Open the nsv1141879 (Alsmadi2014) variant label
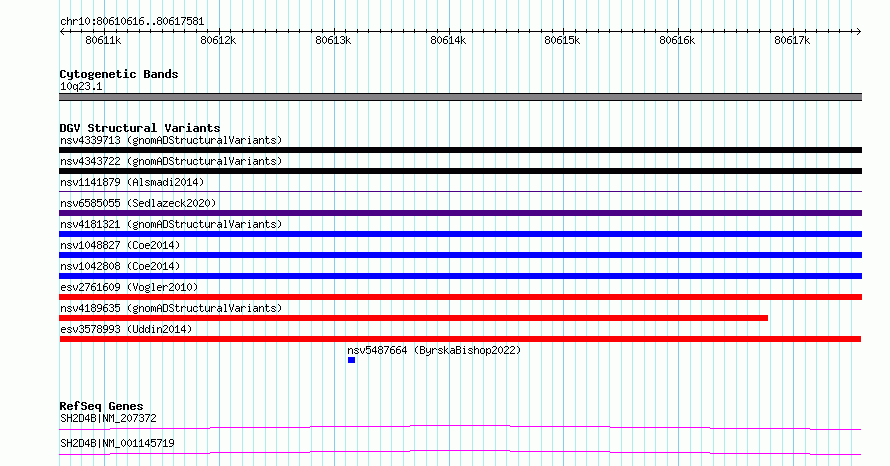Viewport: 890px width, 466px height. coord(132,182)
